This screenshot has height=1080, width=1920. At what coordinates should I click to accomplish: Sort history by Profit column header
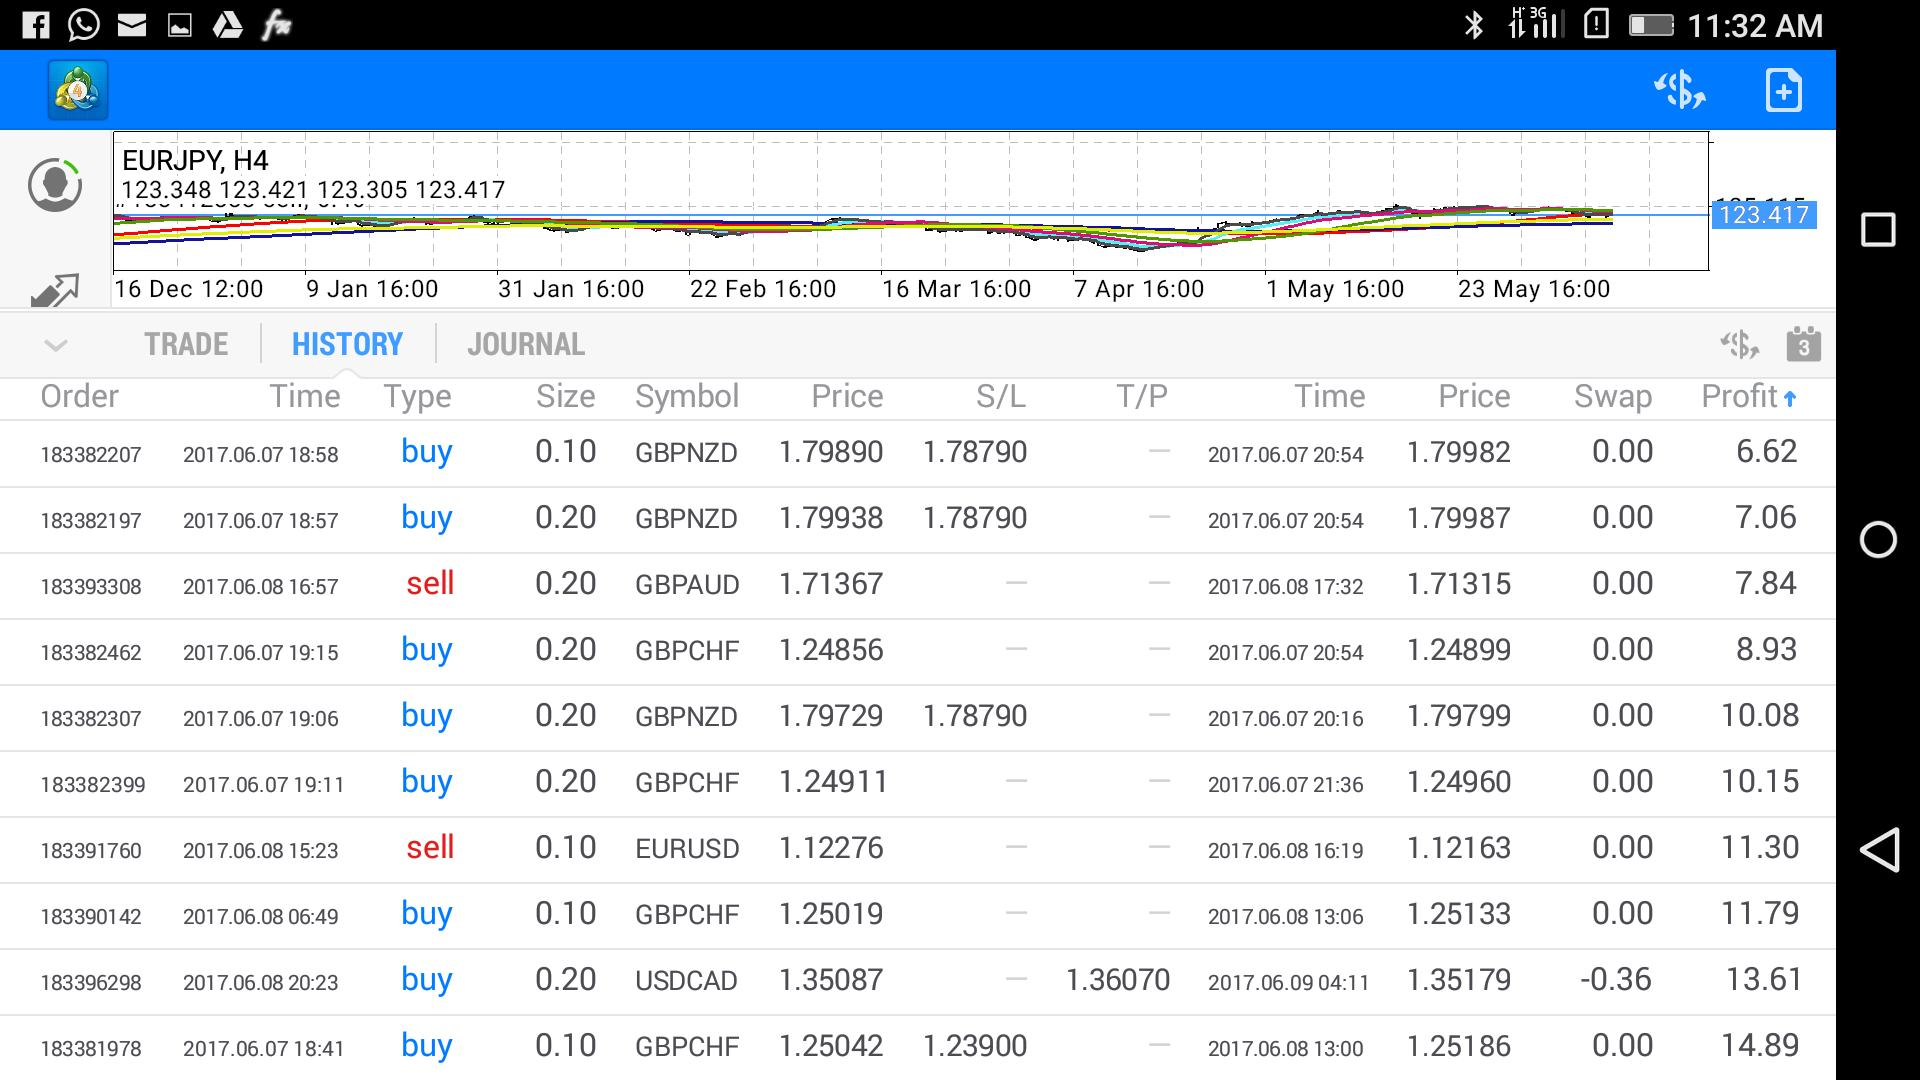click(1748, 397)
